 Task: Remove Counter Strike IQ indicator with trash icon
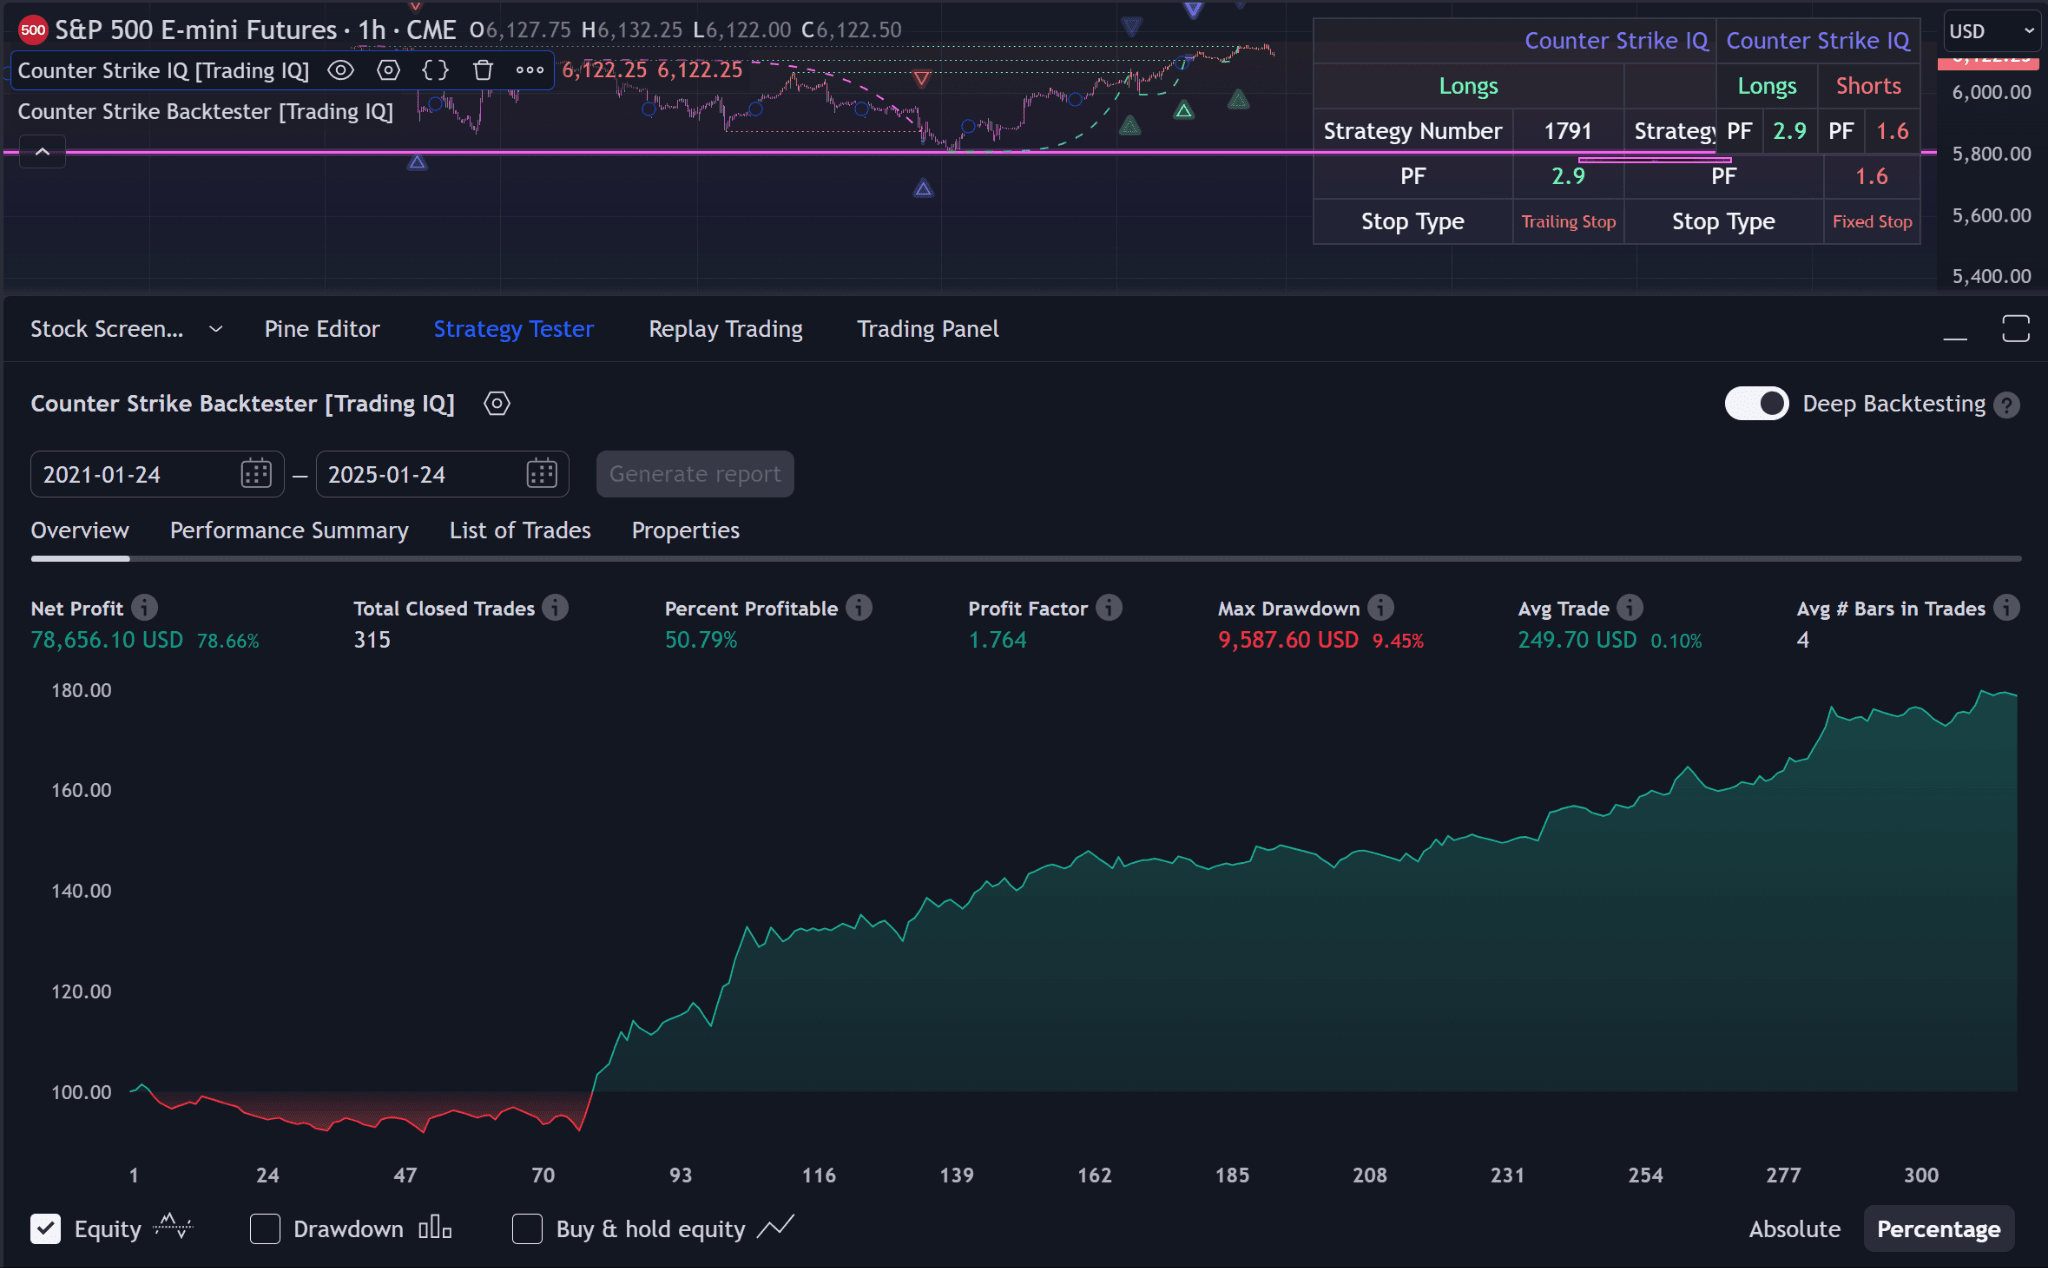click(x=483, y=70)
